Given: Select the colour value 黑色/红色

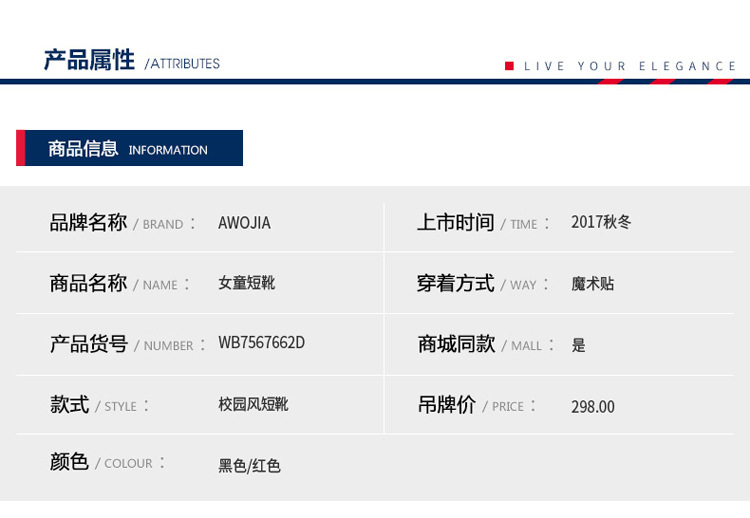Looking at the screenshot, I should click(249, 466).
